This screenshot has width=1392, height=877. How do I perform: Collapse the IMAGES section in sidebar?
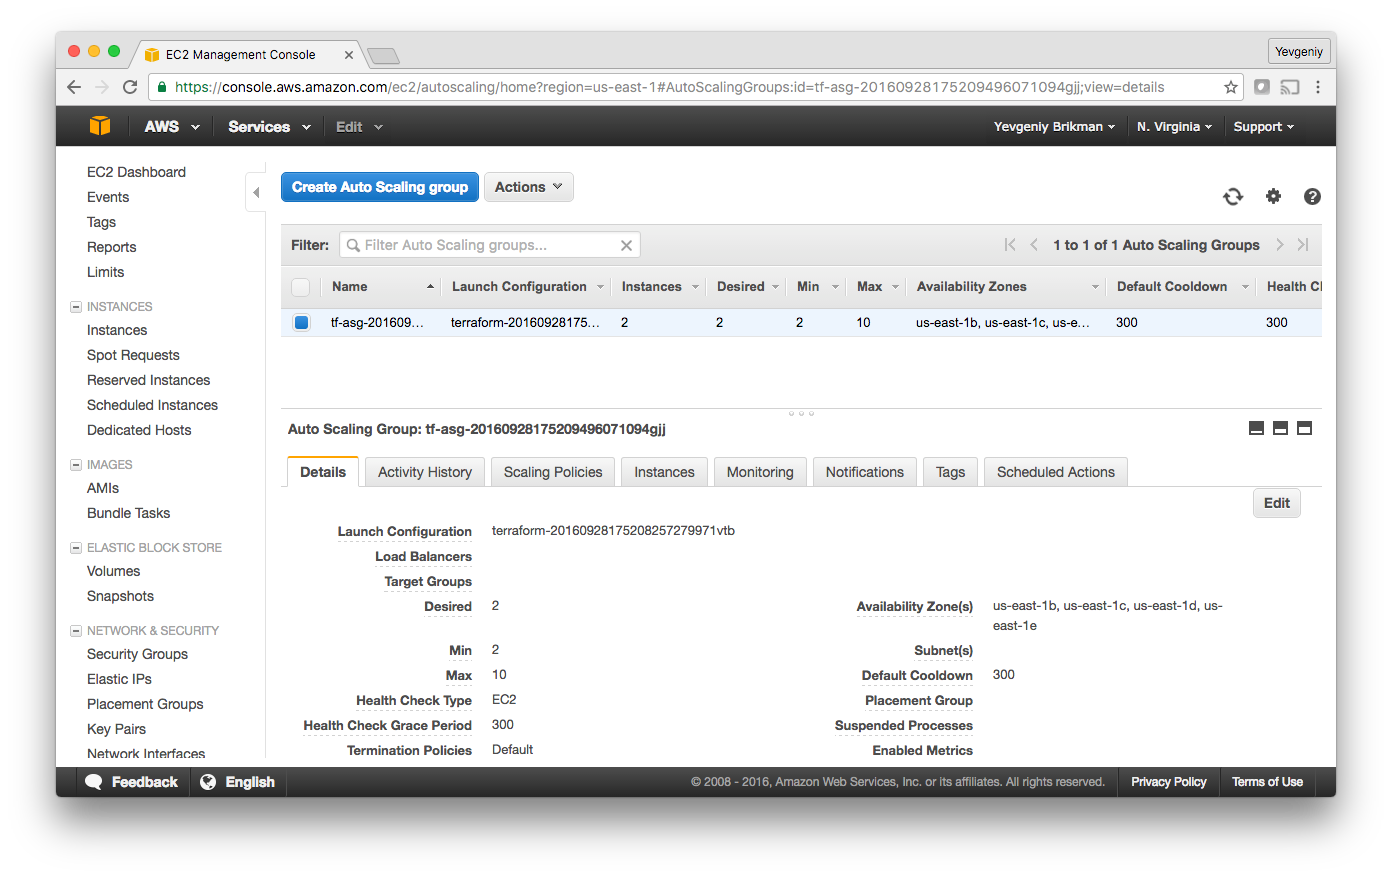pos(76,465)
